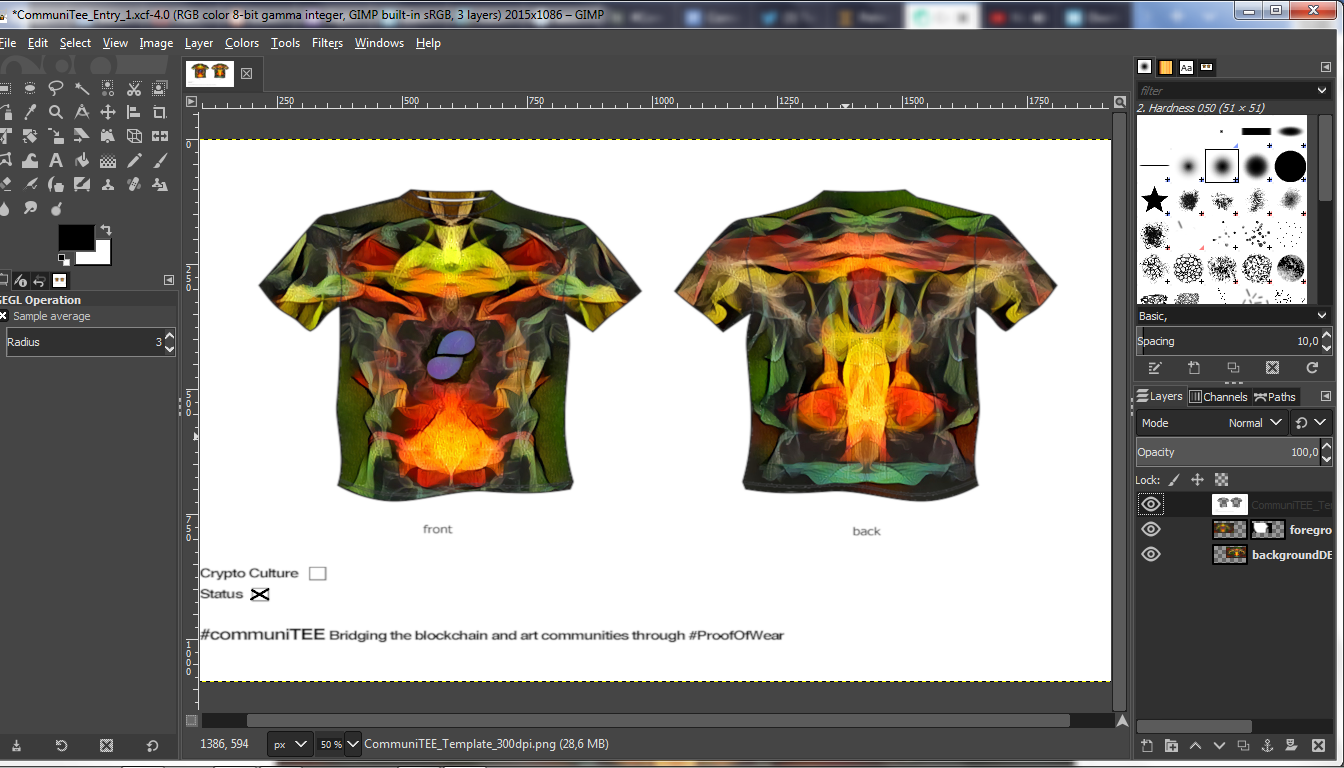This screenshot has width=1344, height=768.
Task: Click the anchor floating layer icon
Action: pos(1267,745)
